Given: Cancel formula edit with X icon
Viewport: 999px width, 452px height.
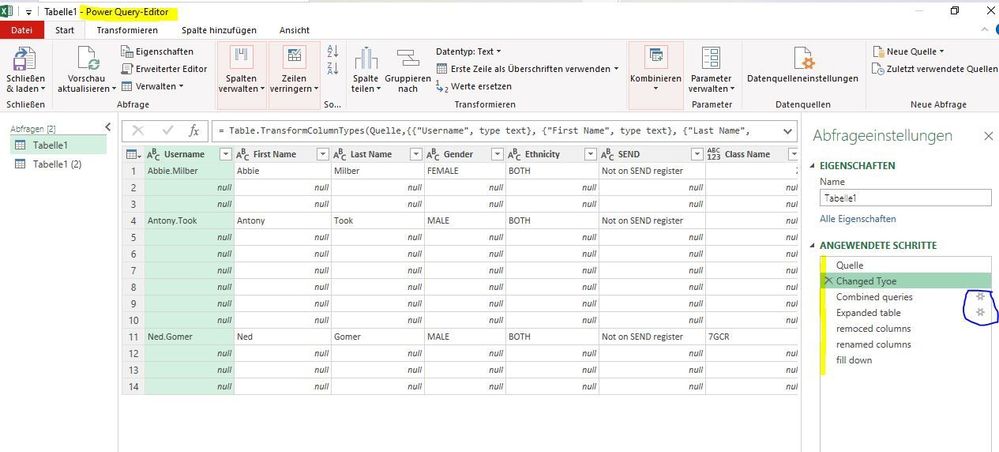Looking at the screenshot, I should (137, 131).
